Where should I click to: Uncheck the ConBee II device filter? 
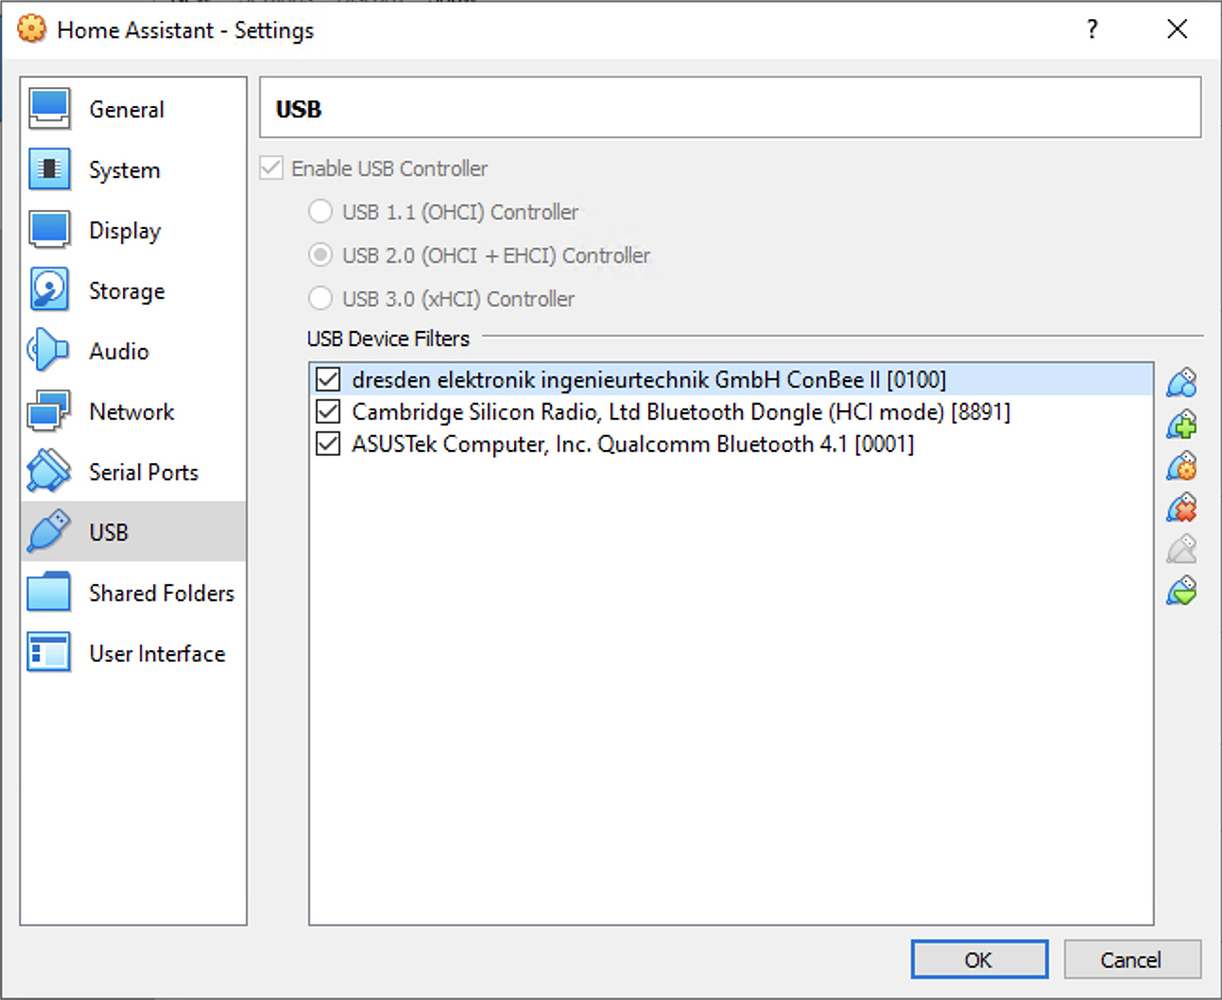[328, 379]
